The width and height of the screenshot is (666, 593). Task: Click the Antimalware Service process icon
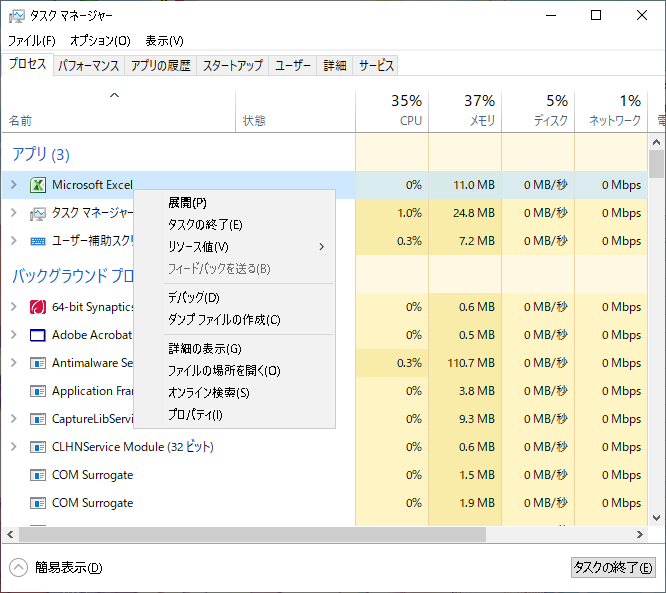(38, 363)
